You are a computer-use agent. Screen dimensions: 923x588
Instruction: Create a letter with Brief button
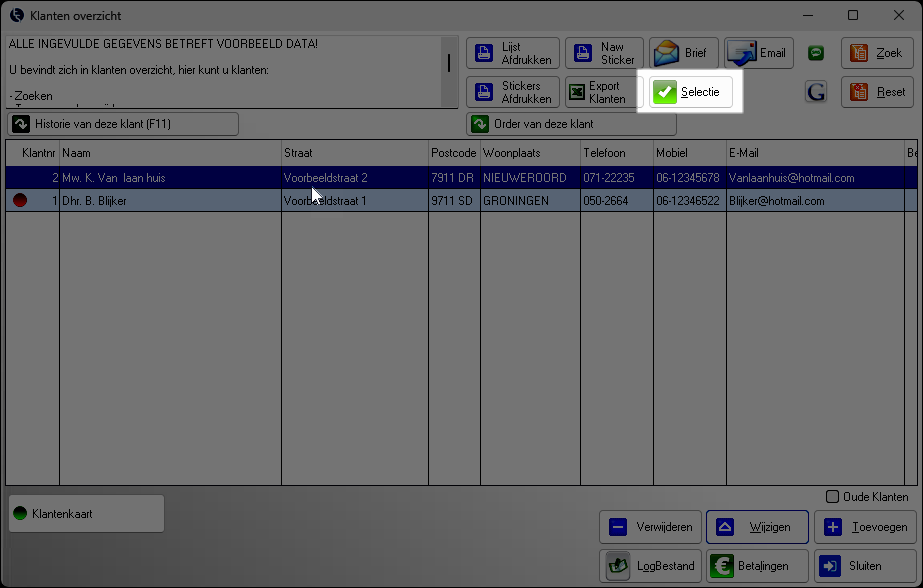pyautogui.click(x=684, y=53)
